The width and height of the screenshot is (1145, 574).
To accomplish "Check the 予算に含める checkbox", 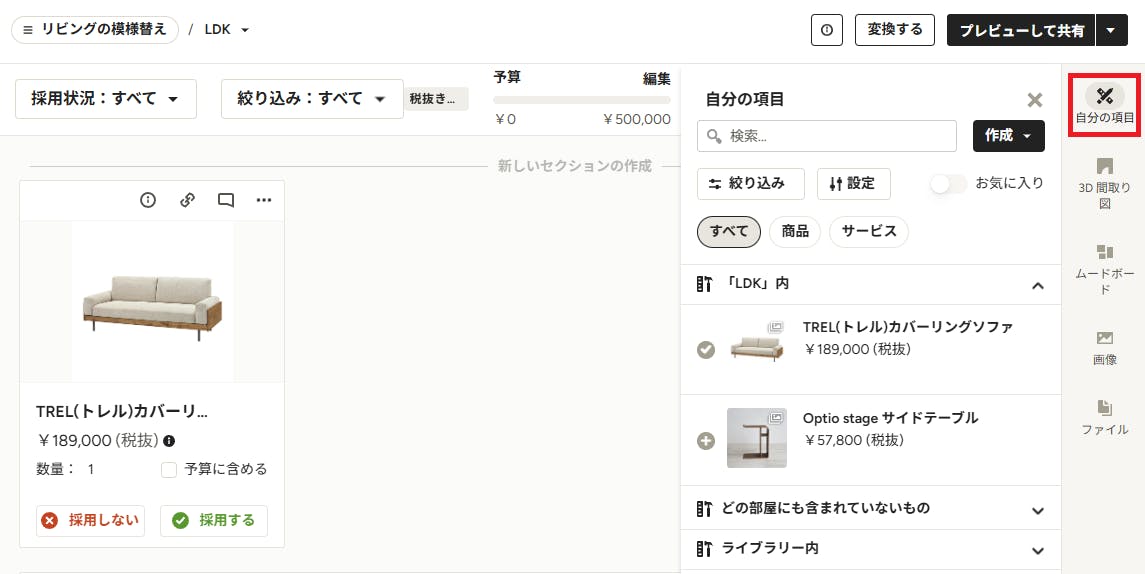I will (x=169, y=470).
